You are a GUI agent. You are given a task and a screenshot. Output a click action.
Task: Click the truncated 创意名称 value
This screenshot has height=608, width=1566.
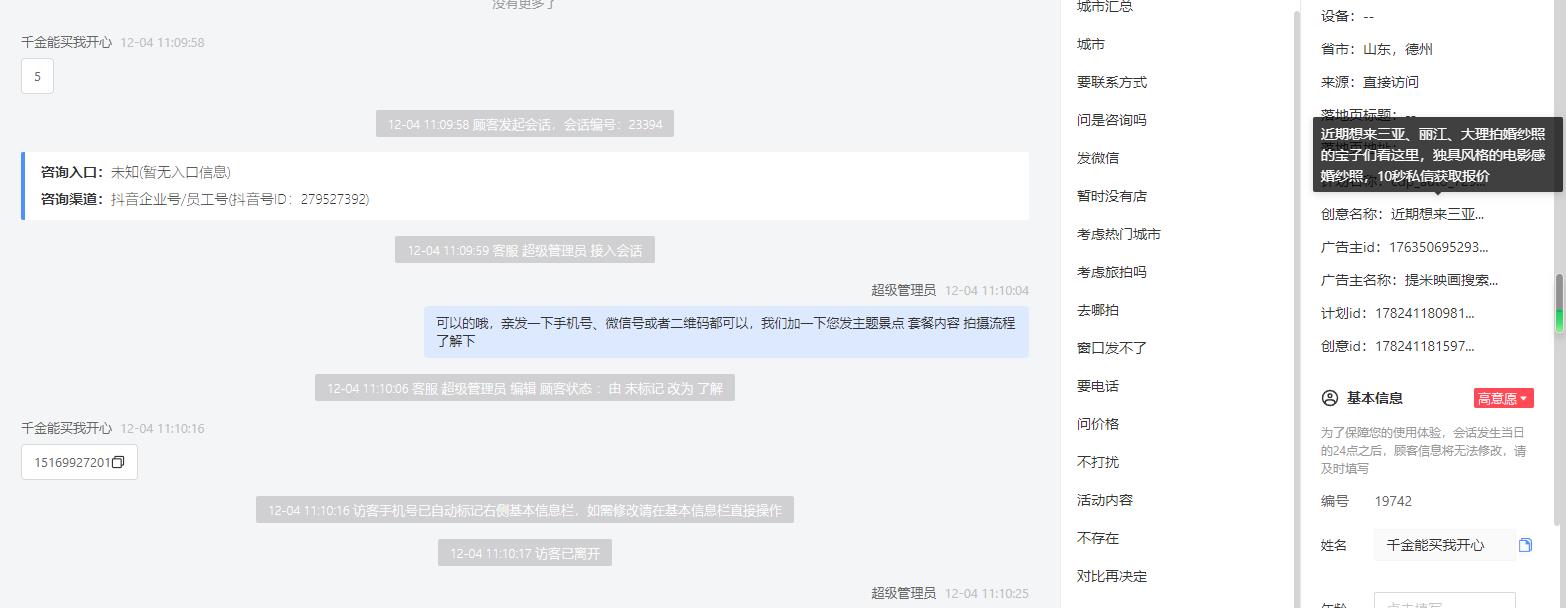click(x=1437, y=214)
